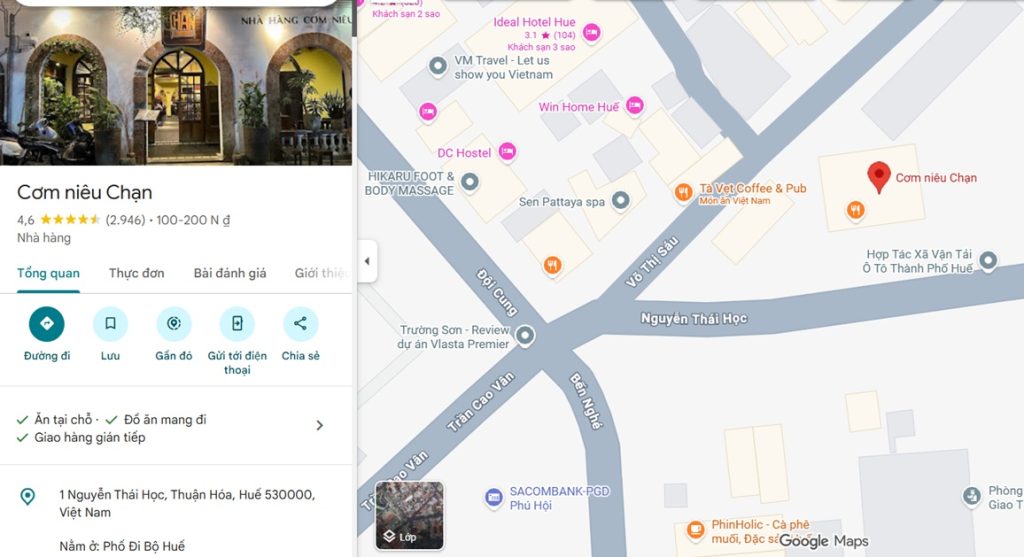The width and height of the screenshot is (1024, 557).
Task: Click the Cơm niêu Chạn title heading
Action: point(85,192)
